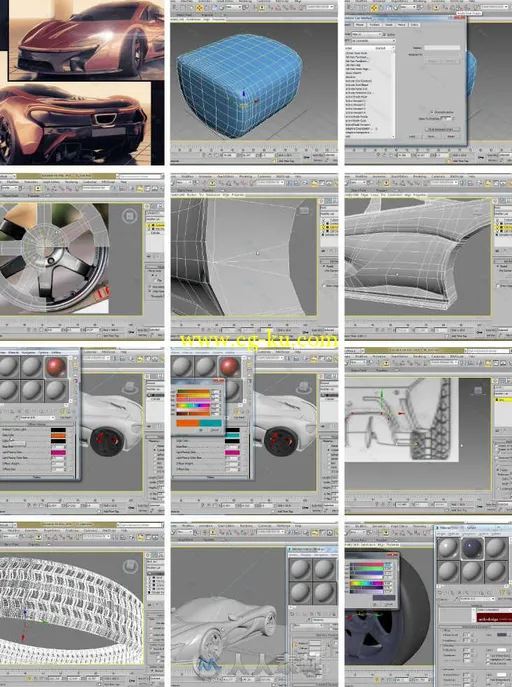Open Quads tab in Customize User Interface dialog
Viewport: 512px width, 687px height.
pos(389,25)
